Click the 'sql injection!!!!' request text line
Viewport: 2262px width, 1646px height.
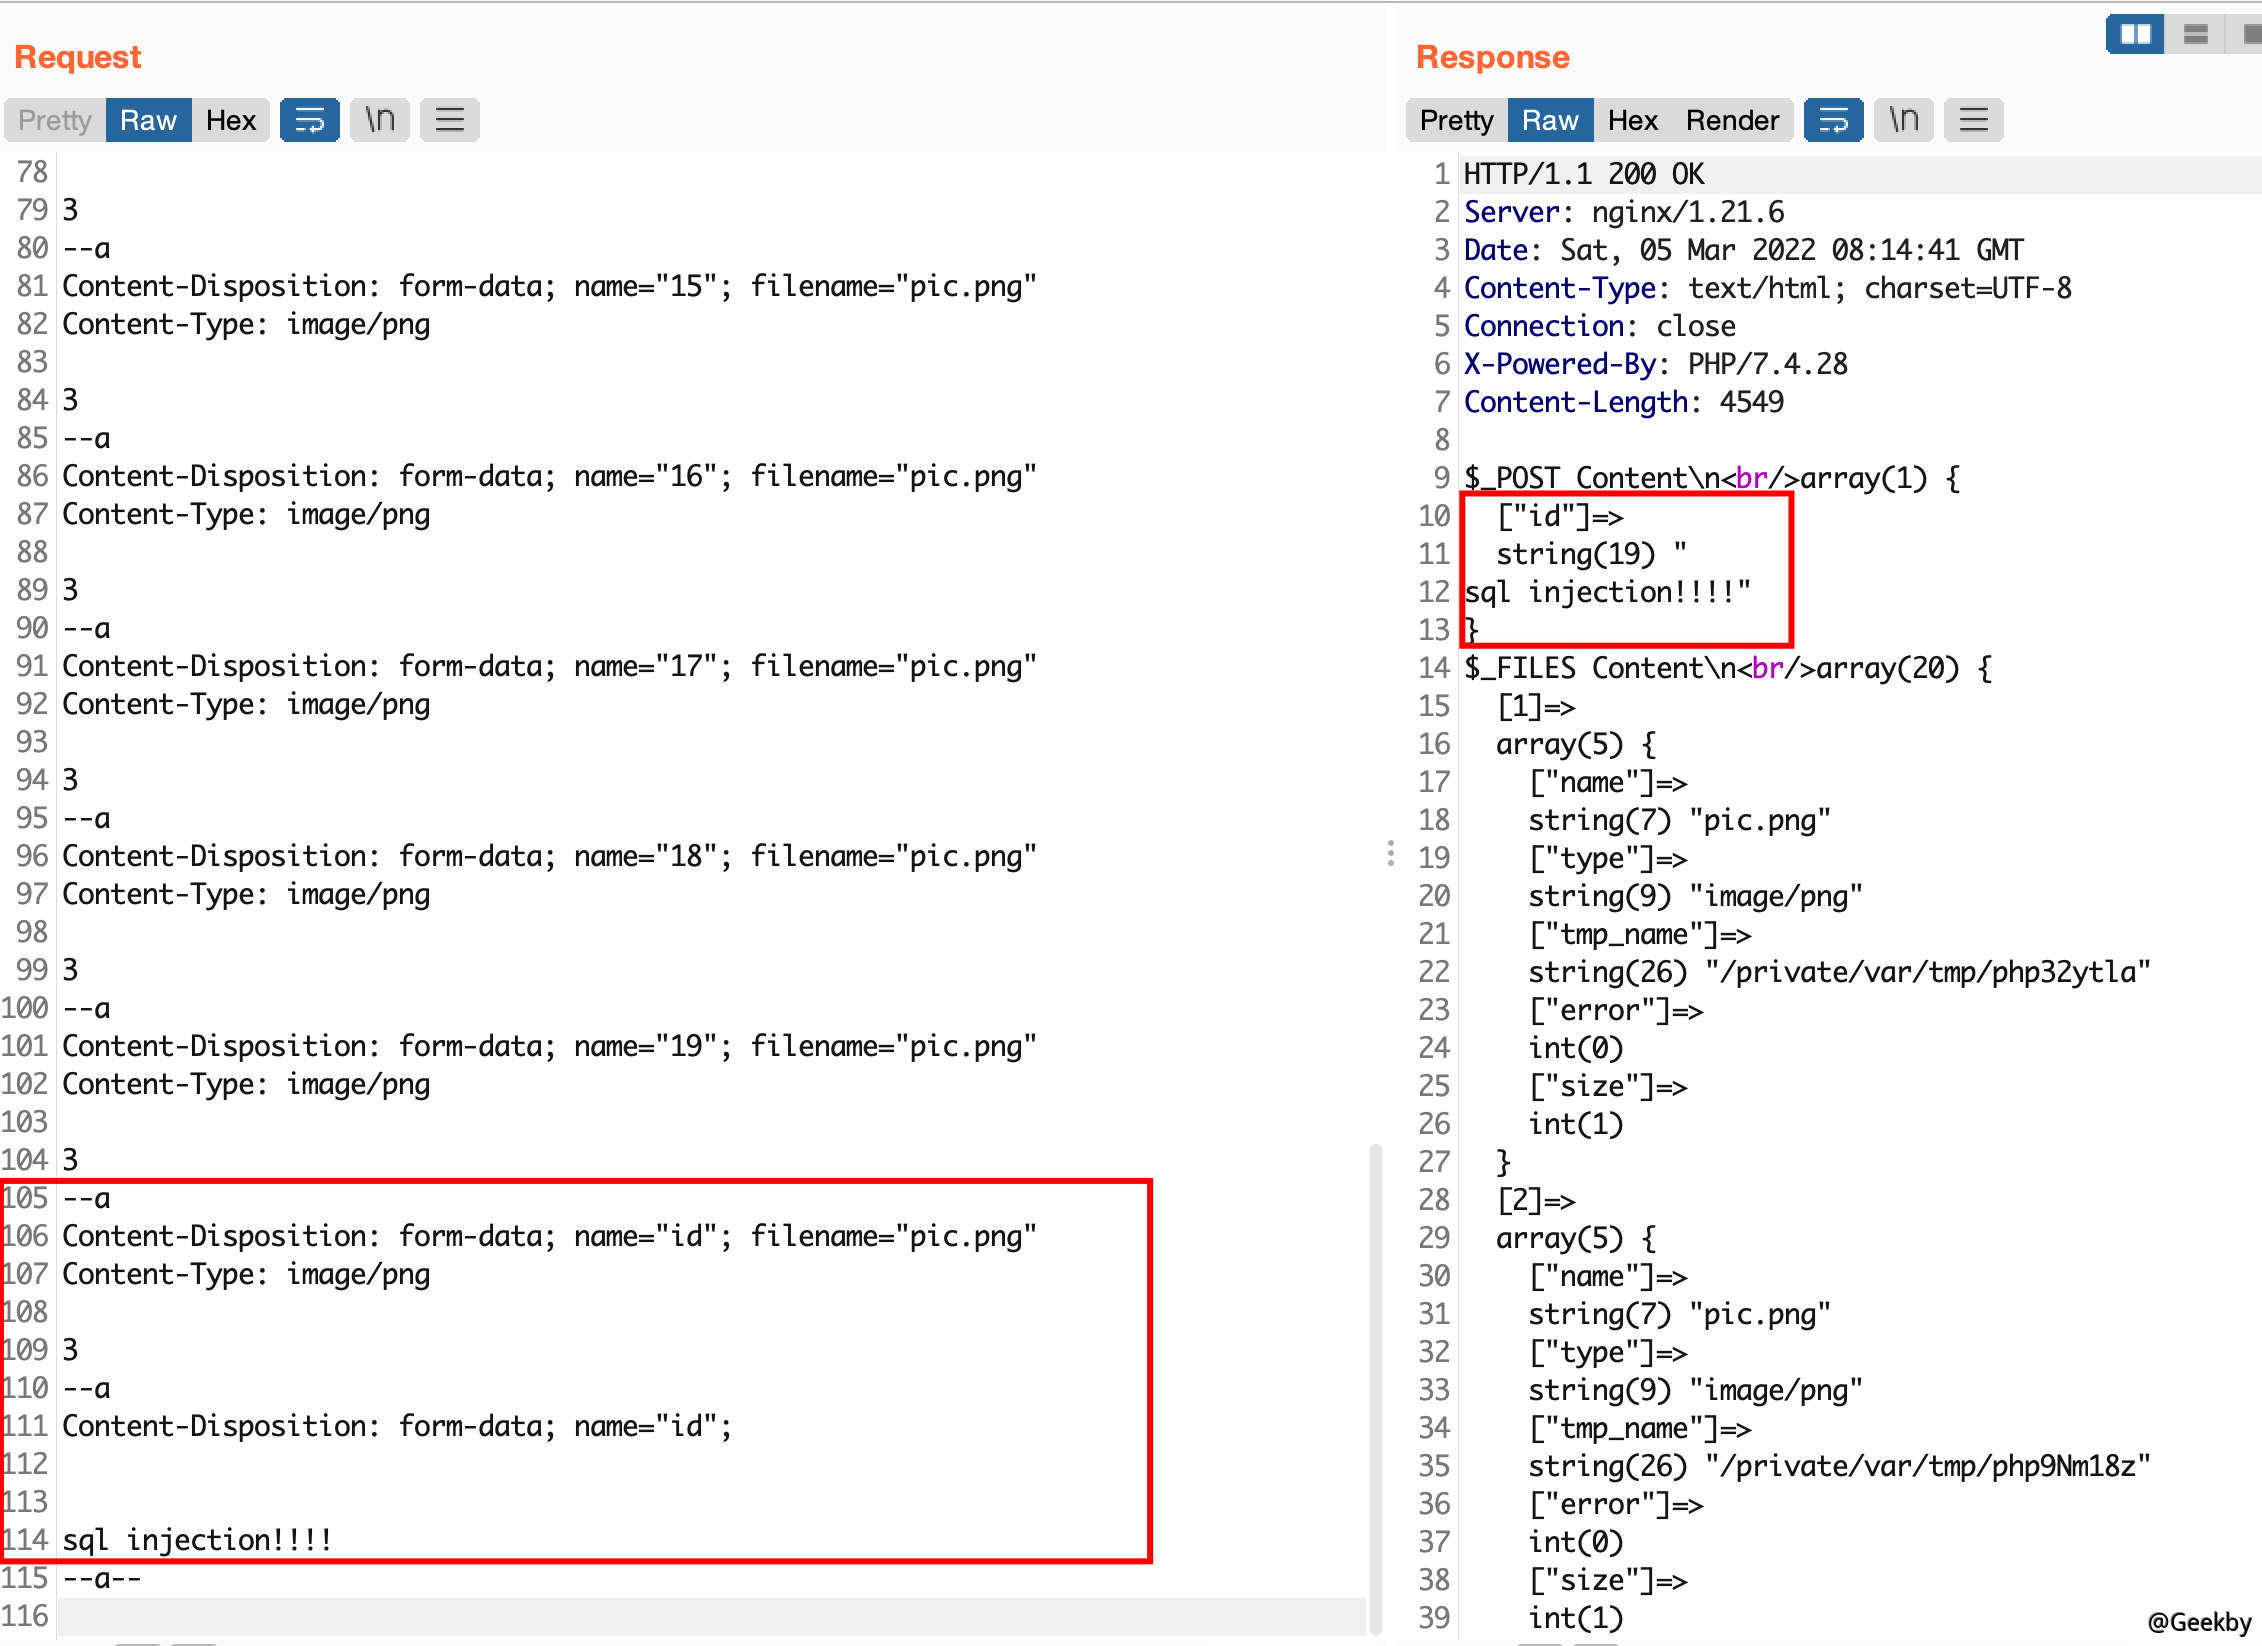click(x=197, y=1540)
